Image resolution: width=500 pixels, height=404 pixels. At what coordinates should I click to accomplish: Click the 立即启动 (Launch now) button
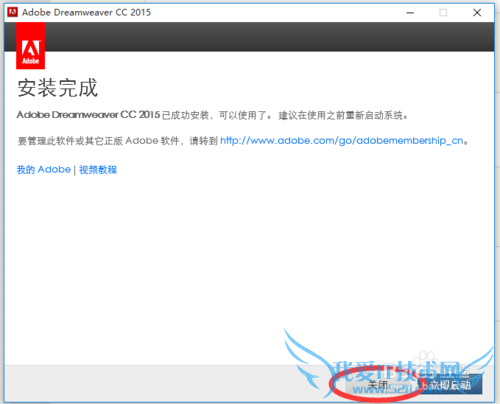[x=450, y=385]
